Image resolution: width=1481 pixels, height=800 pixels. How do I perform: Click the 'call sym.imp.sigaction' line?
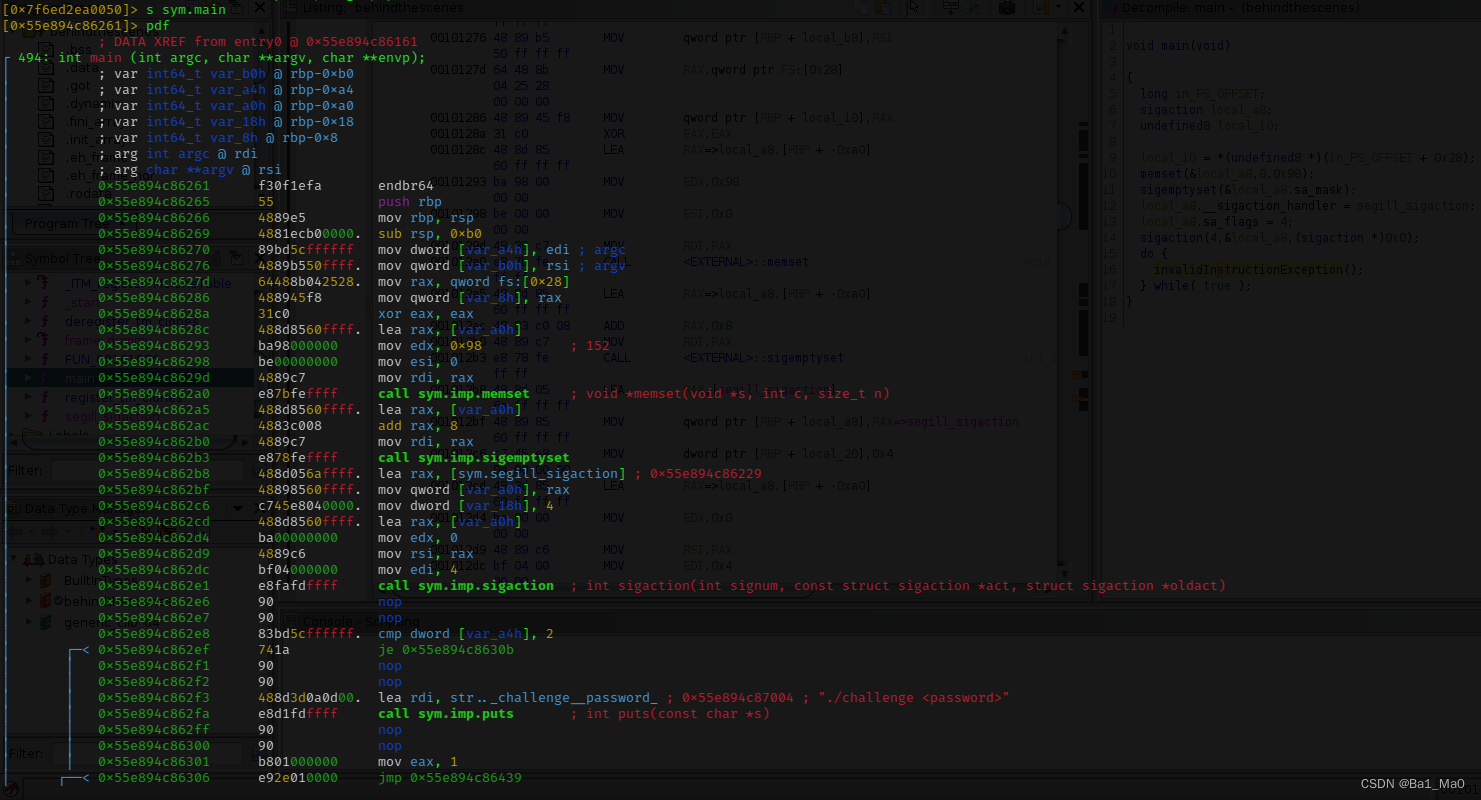tap(466, 585)
